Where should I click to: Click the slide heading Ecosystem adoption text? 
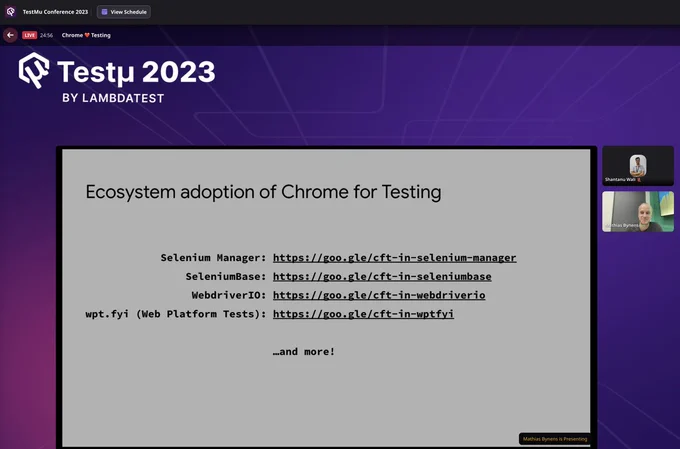click(263, 192)
